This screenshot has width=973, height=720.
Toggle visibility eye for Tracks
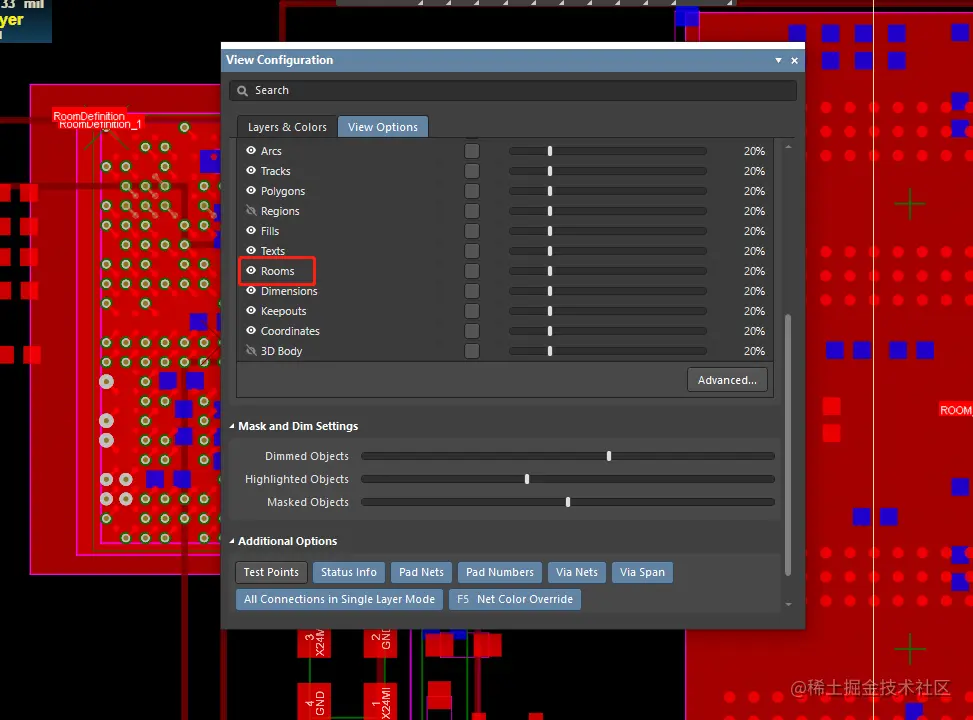pyautogui.click(x=251, y=170)
